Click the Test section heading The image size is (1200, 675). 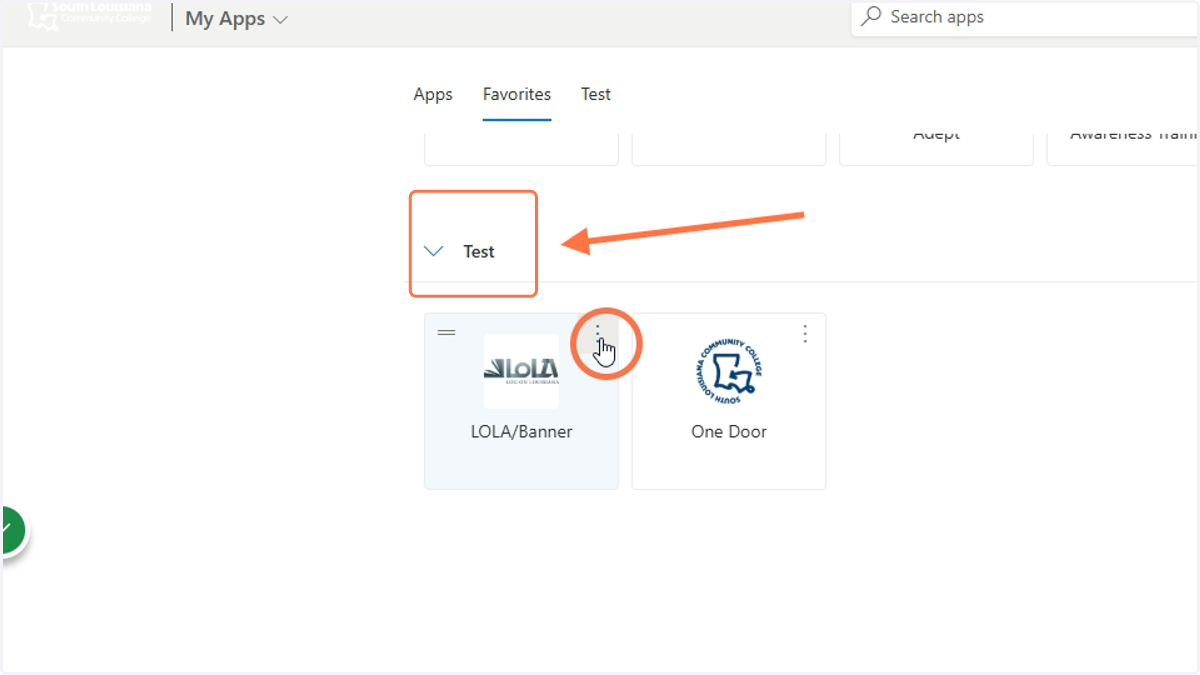(x=479, y=252)
